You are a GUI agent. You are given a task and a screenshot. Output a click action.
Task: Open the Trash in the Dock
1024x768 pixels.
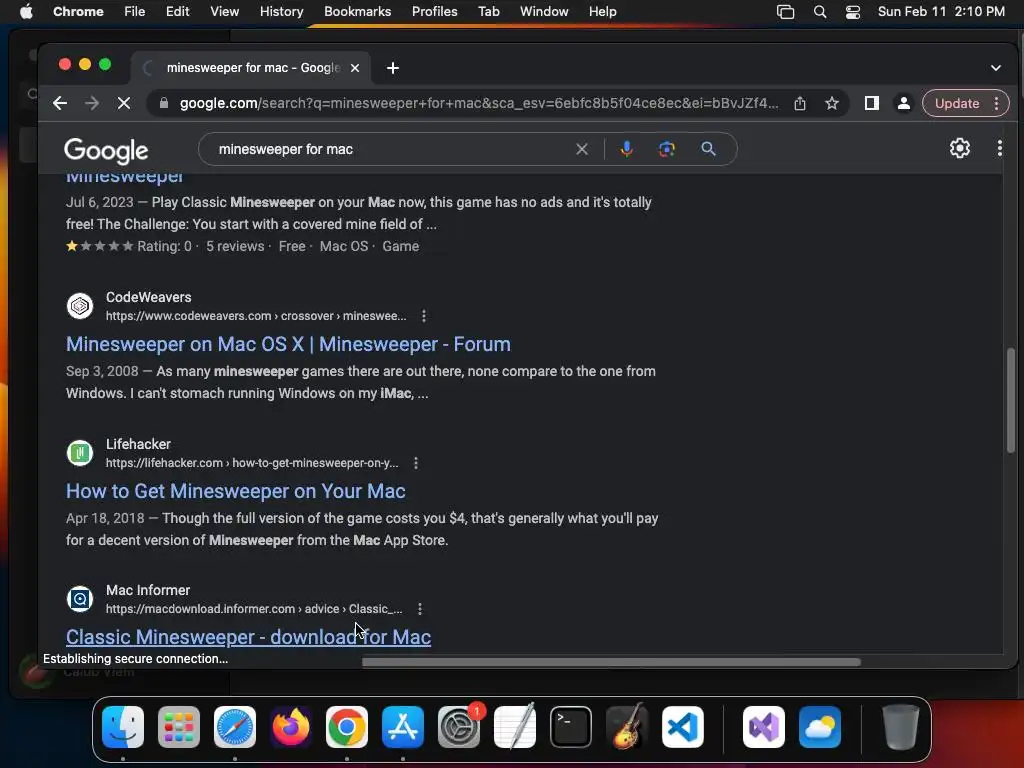click(901, 727)
